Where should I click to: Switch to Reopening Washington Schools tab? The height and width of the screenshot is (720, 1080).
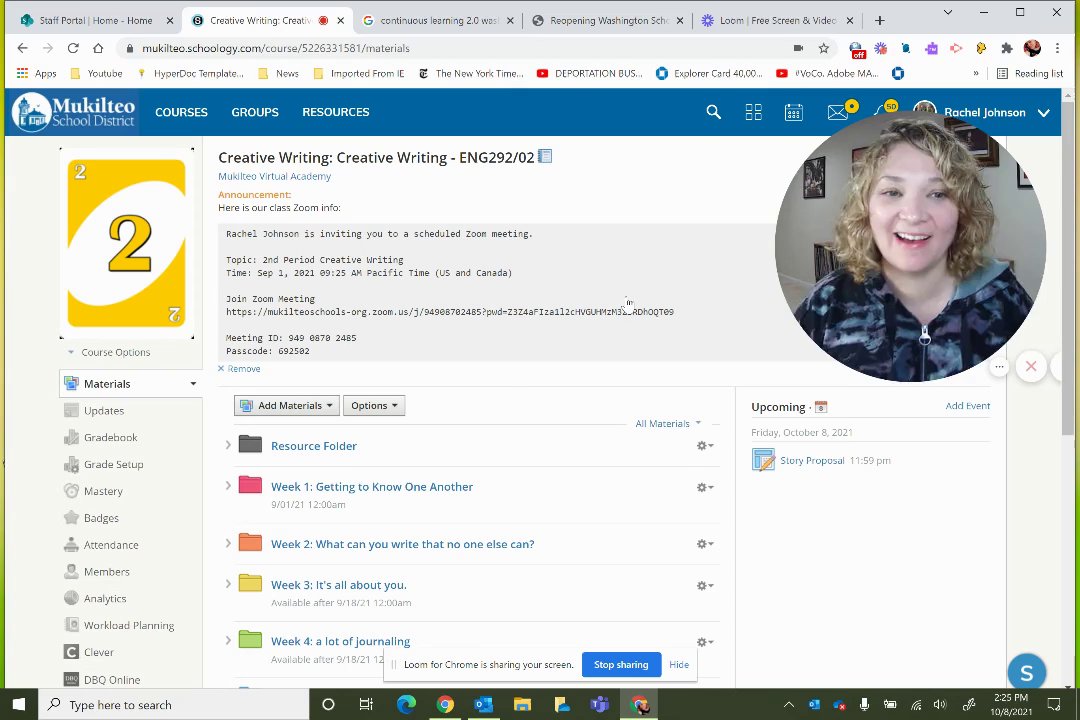click(x=609, y=21)
